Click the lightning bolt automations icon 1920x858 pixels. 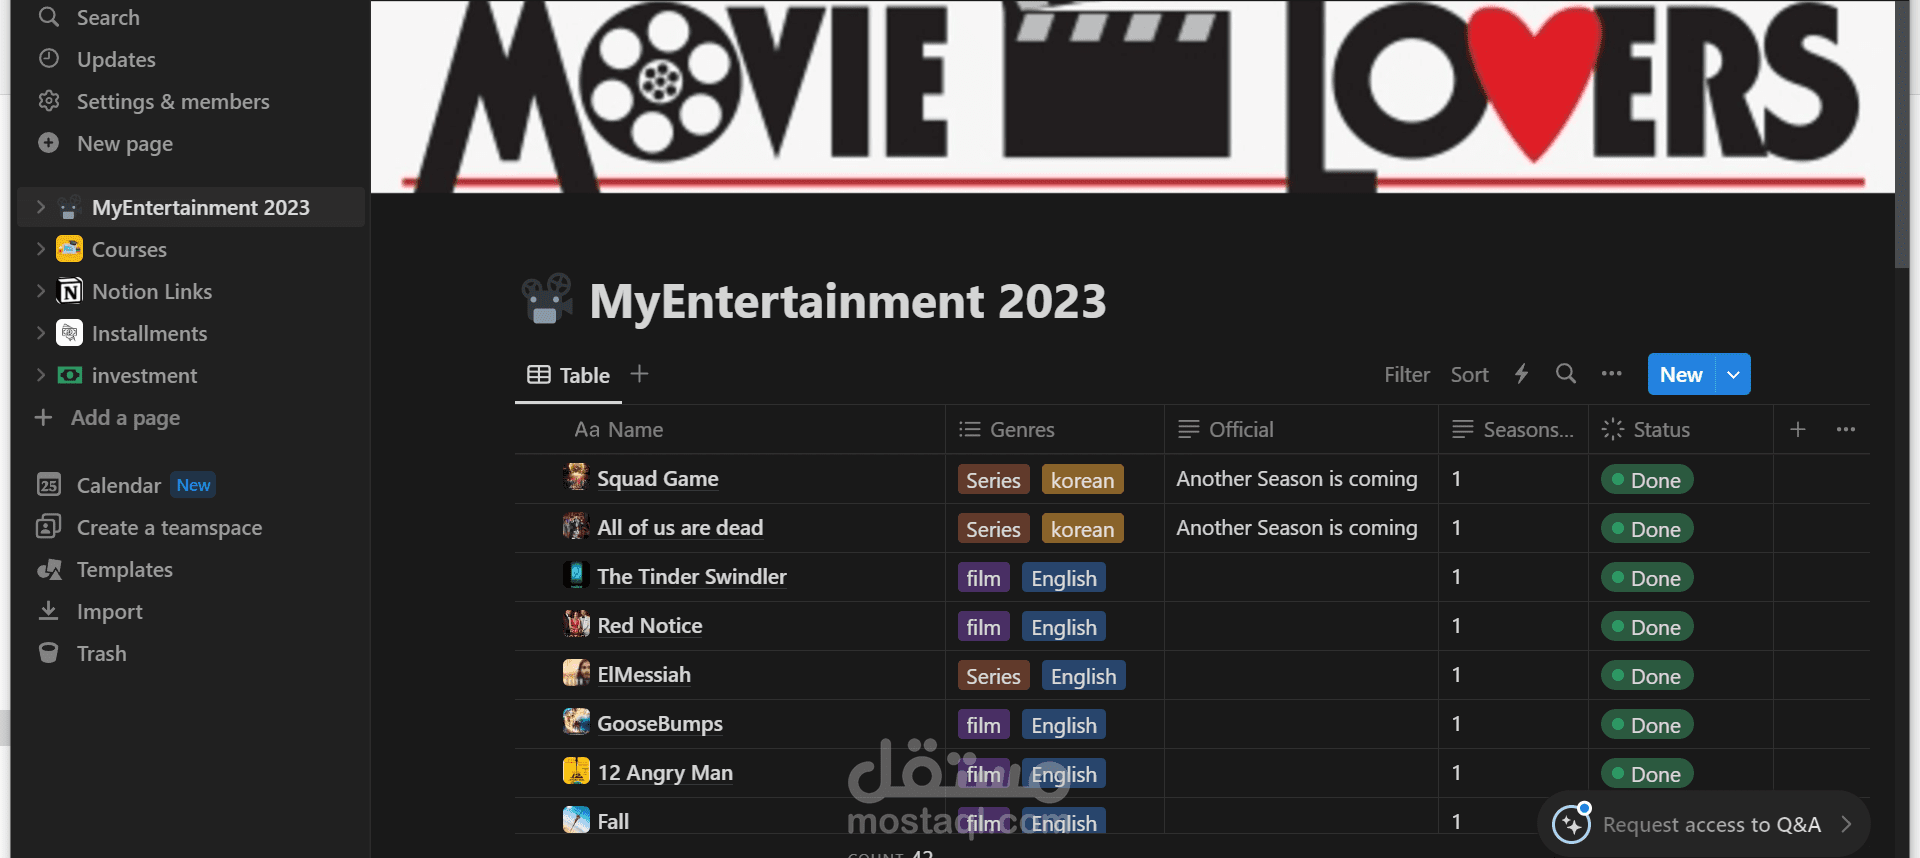1521,374
